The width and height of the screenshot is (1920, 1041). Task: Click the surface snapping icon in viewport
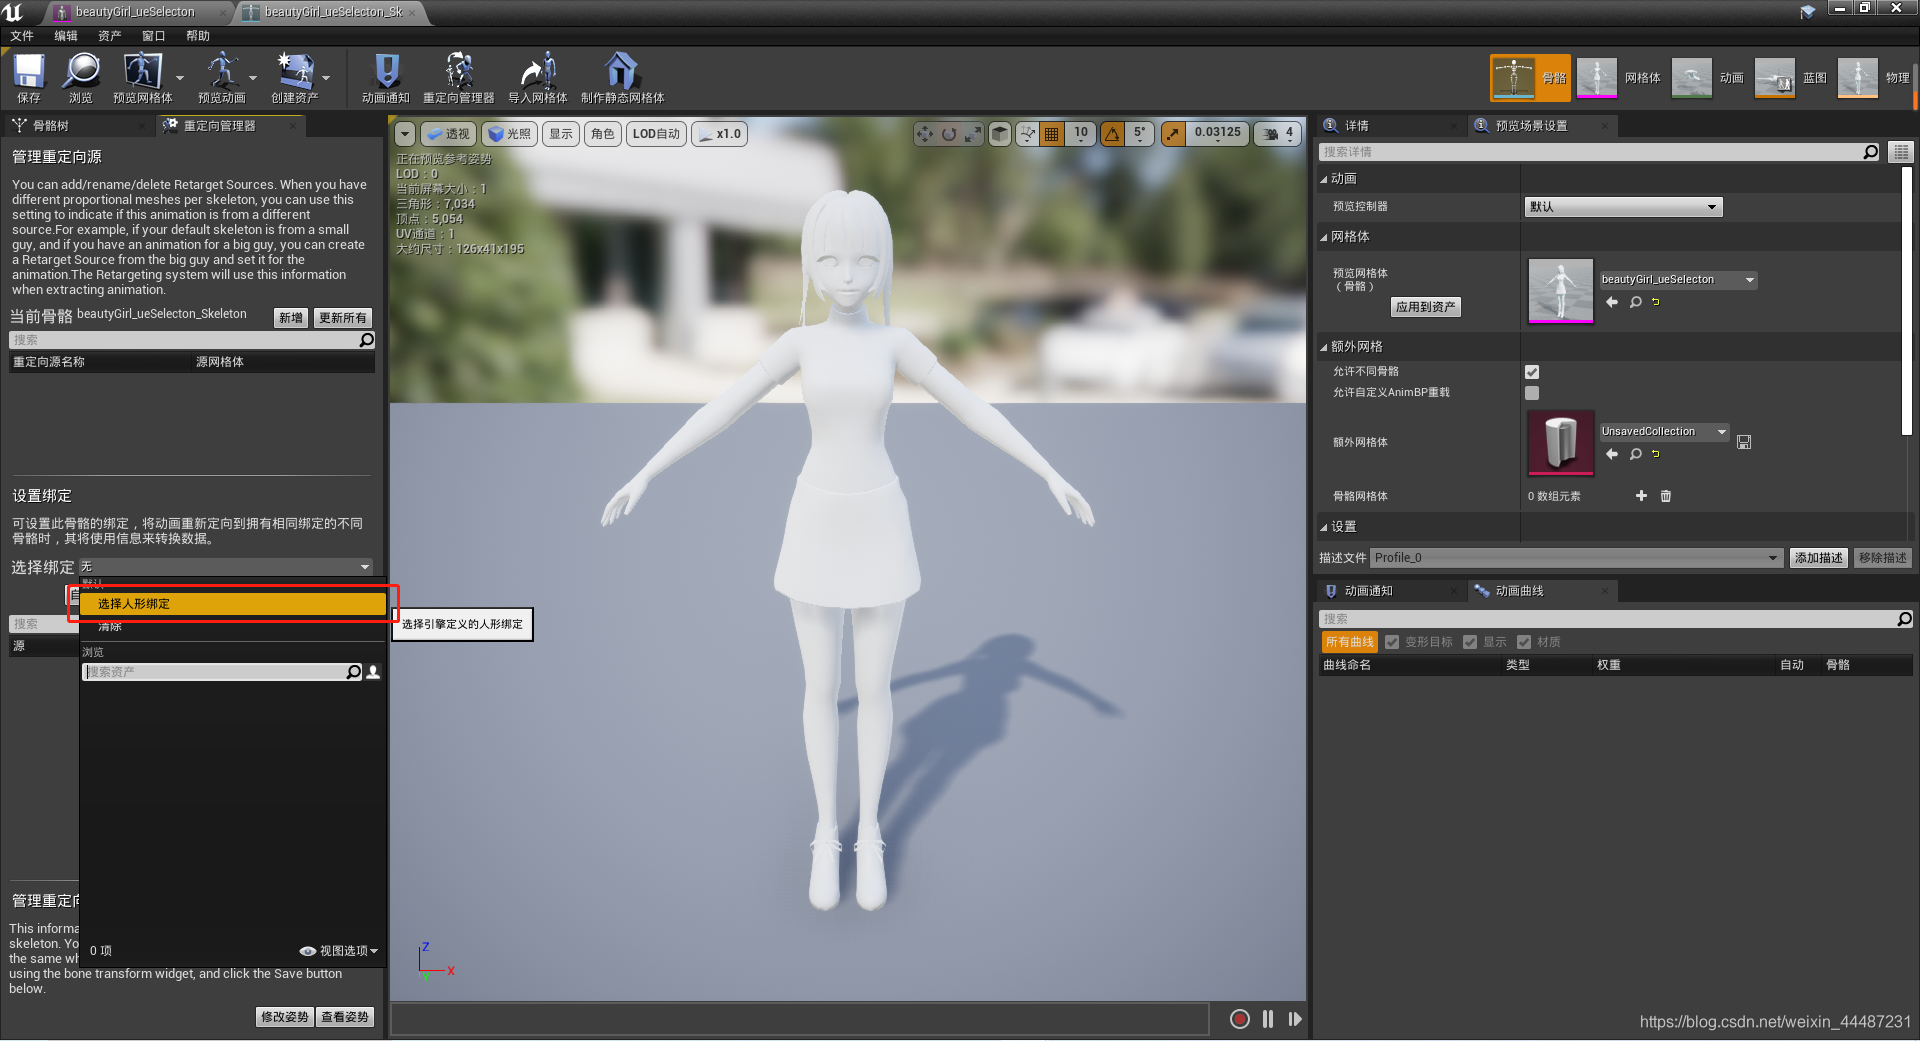[1027, 134]
